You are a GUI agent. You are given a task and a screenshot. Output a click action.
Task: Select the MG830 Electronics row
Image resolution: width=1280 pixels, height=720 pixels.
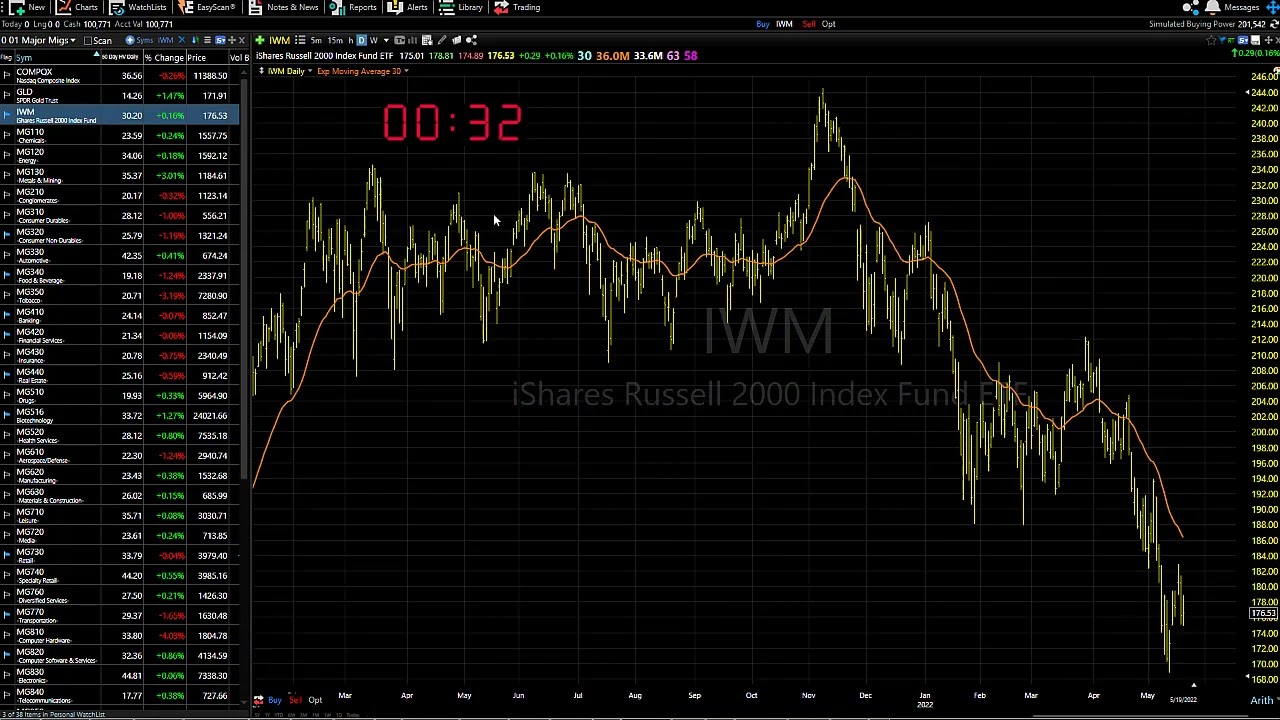(120, 676)
